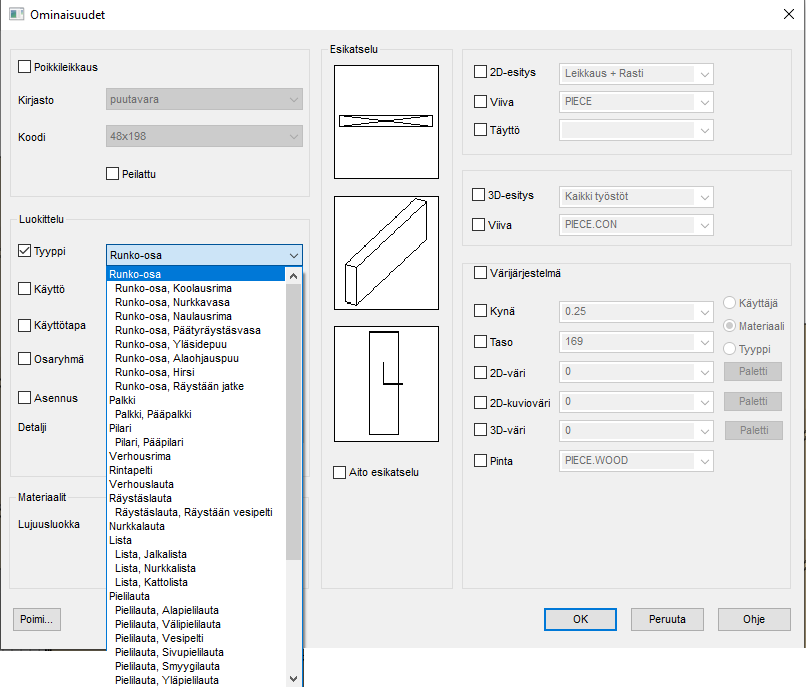The height and width of the screenshot is (689, 806).
Task: Collapse the Tyyppi Runko-osa dropdown arrow
Action: 292,255
